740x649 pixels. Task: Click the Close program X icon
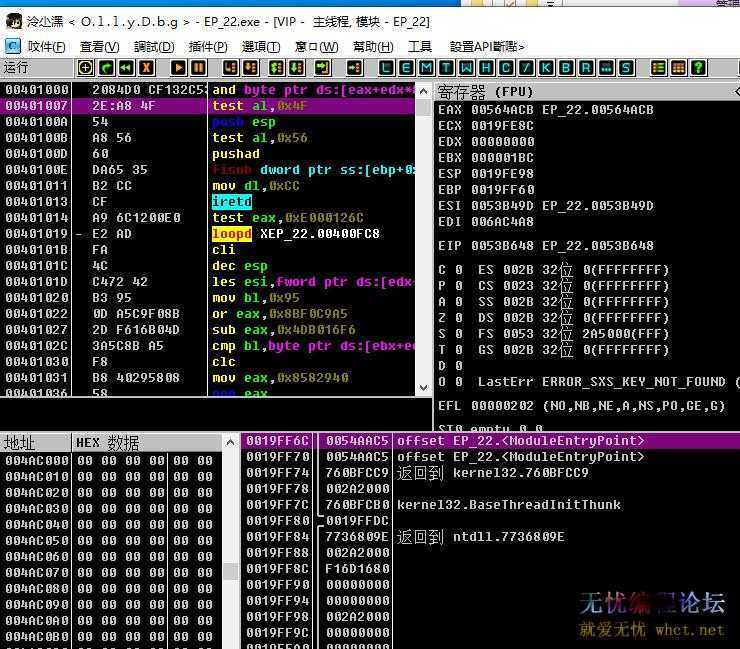coord(147,68)
